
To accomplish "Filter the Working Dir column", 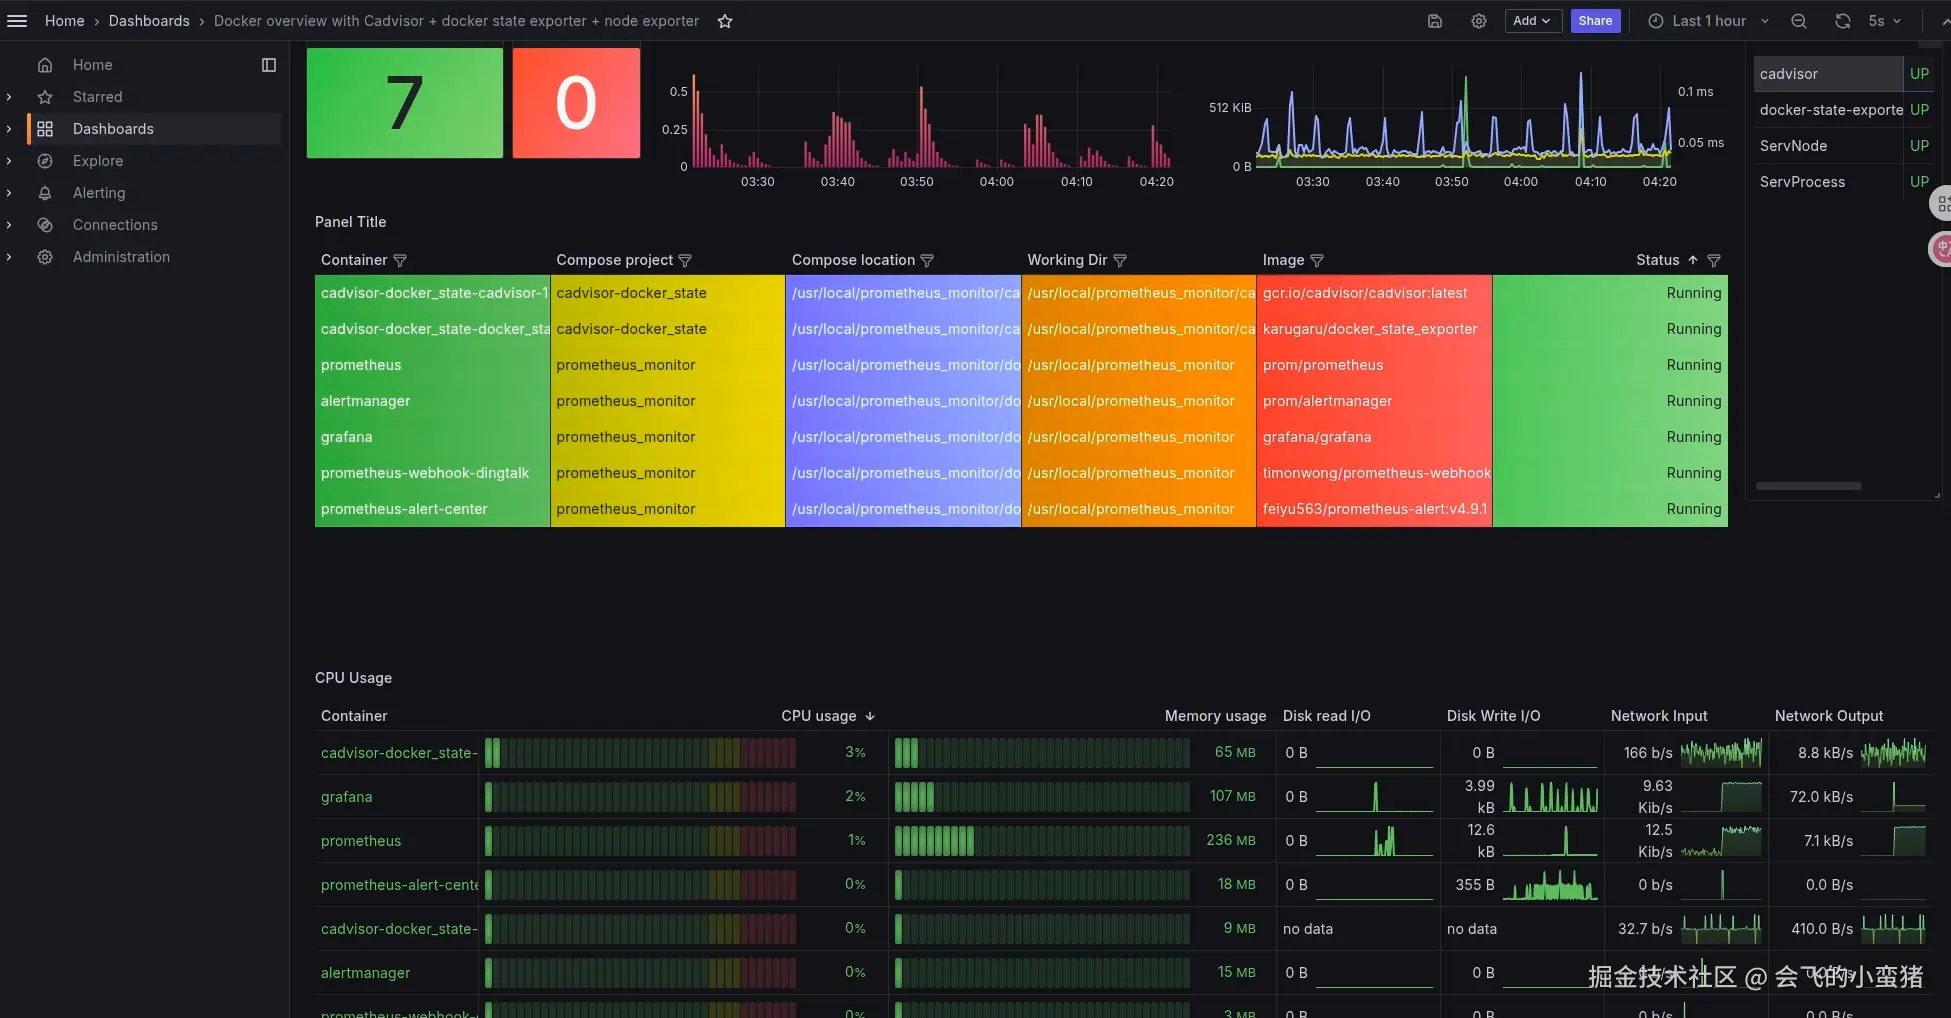I will [x=1120, y=261].
